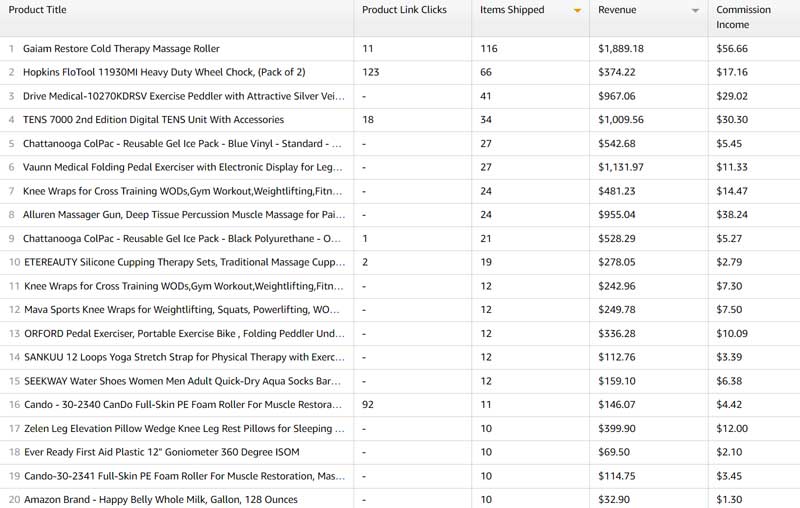Click commission income $30.30
800x508 pixels.
(732, 119)
